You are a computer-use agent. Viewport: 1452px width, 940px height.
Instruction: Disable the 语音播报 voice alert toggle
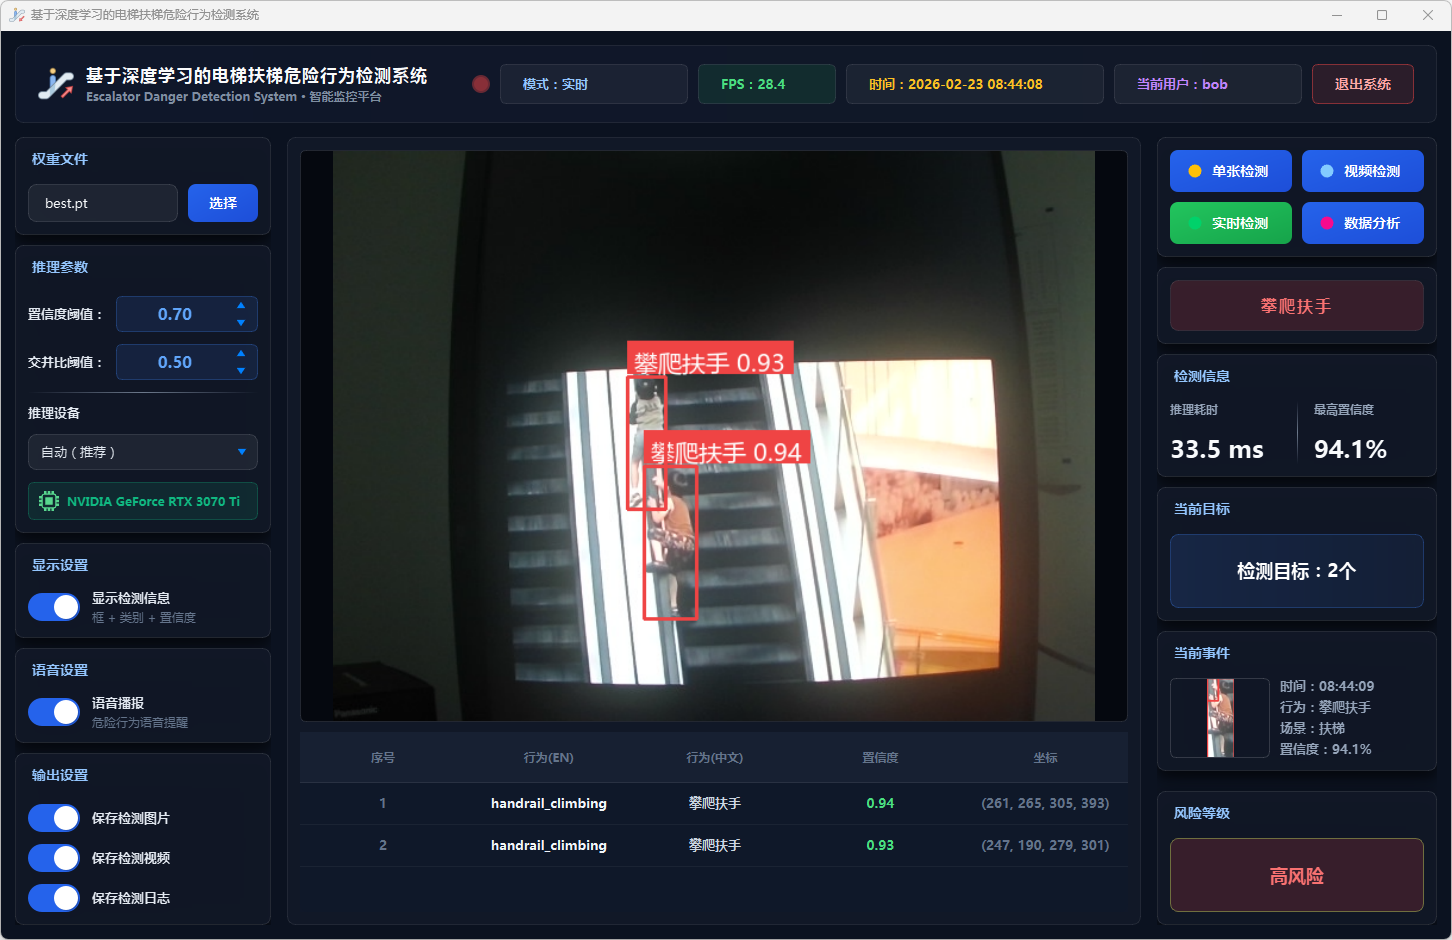coord(54,712)
